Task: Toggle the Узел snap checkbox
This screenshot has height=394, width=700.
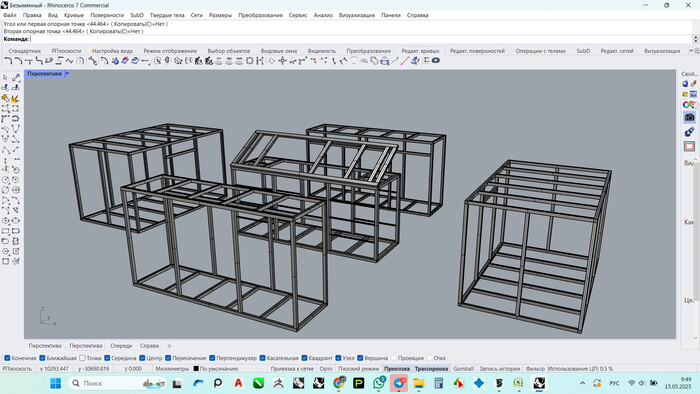Action: pos(338,358)
